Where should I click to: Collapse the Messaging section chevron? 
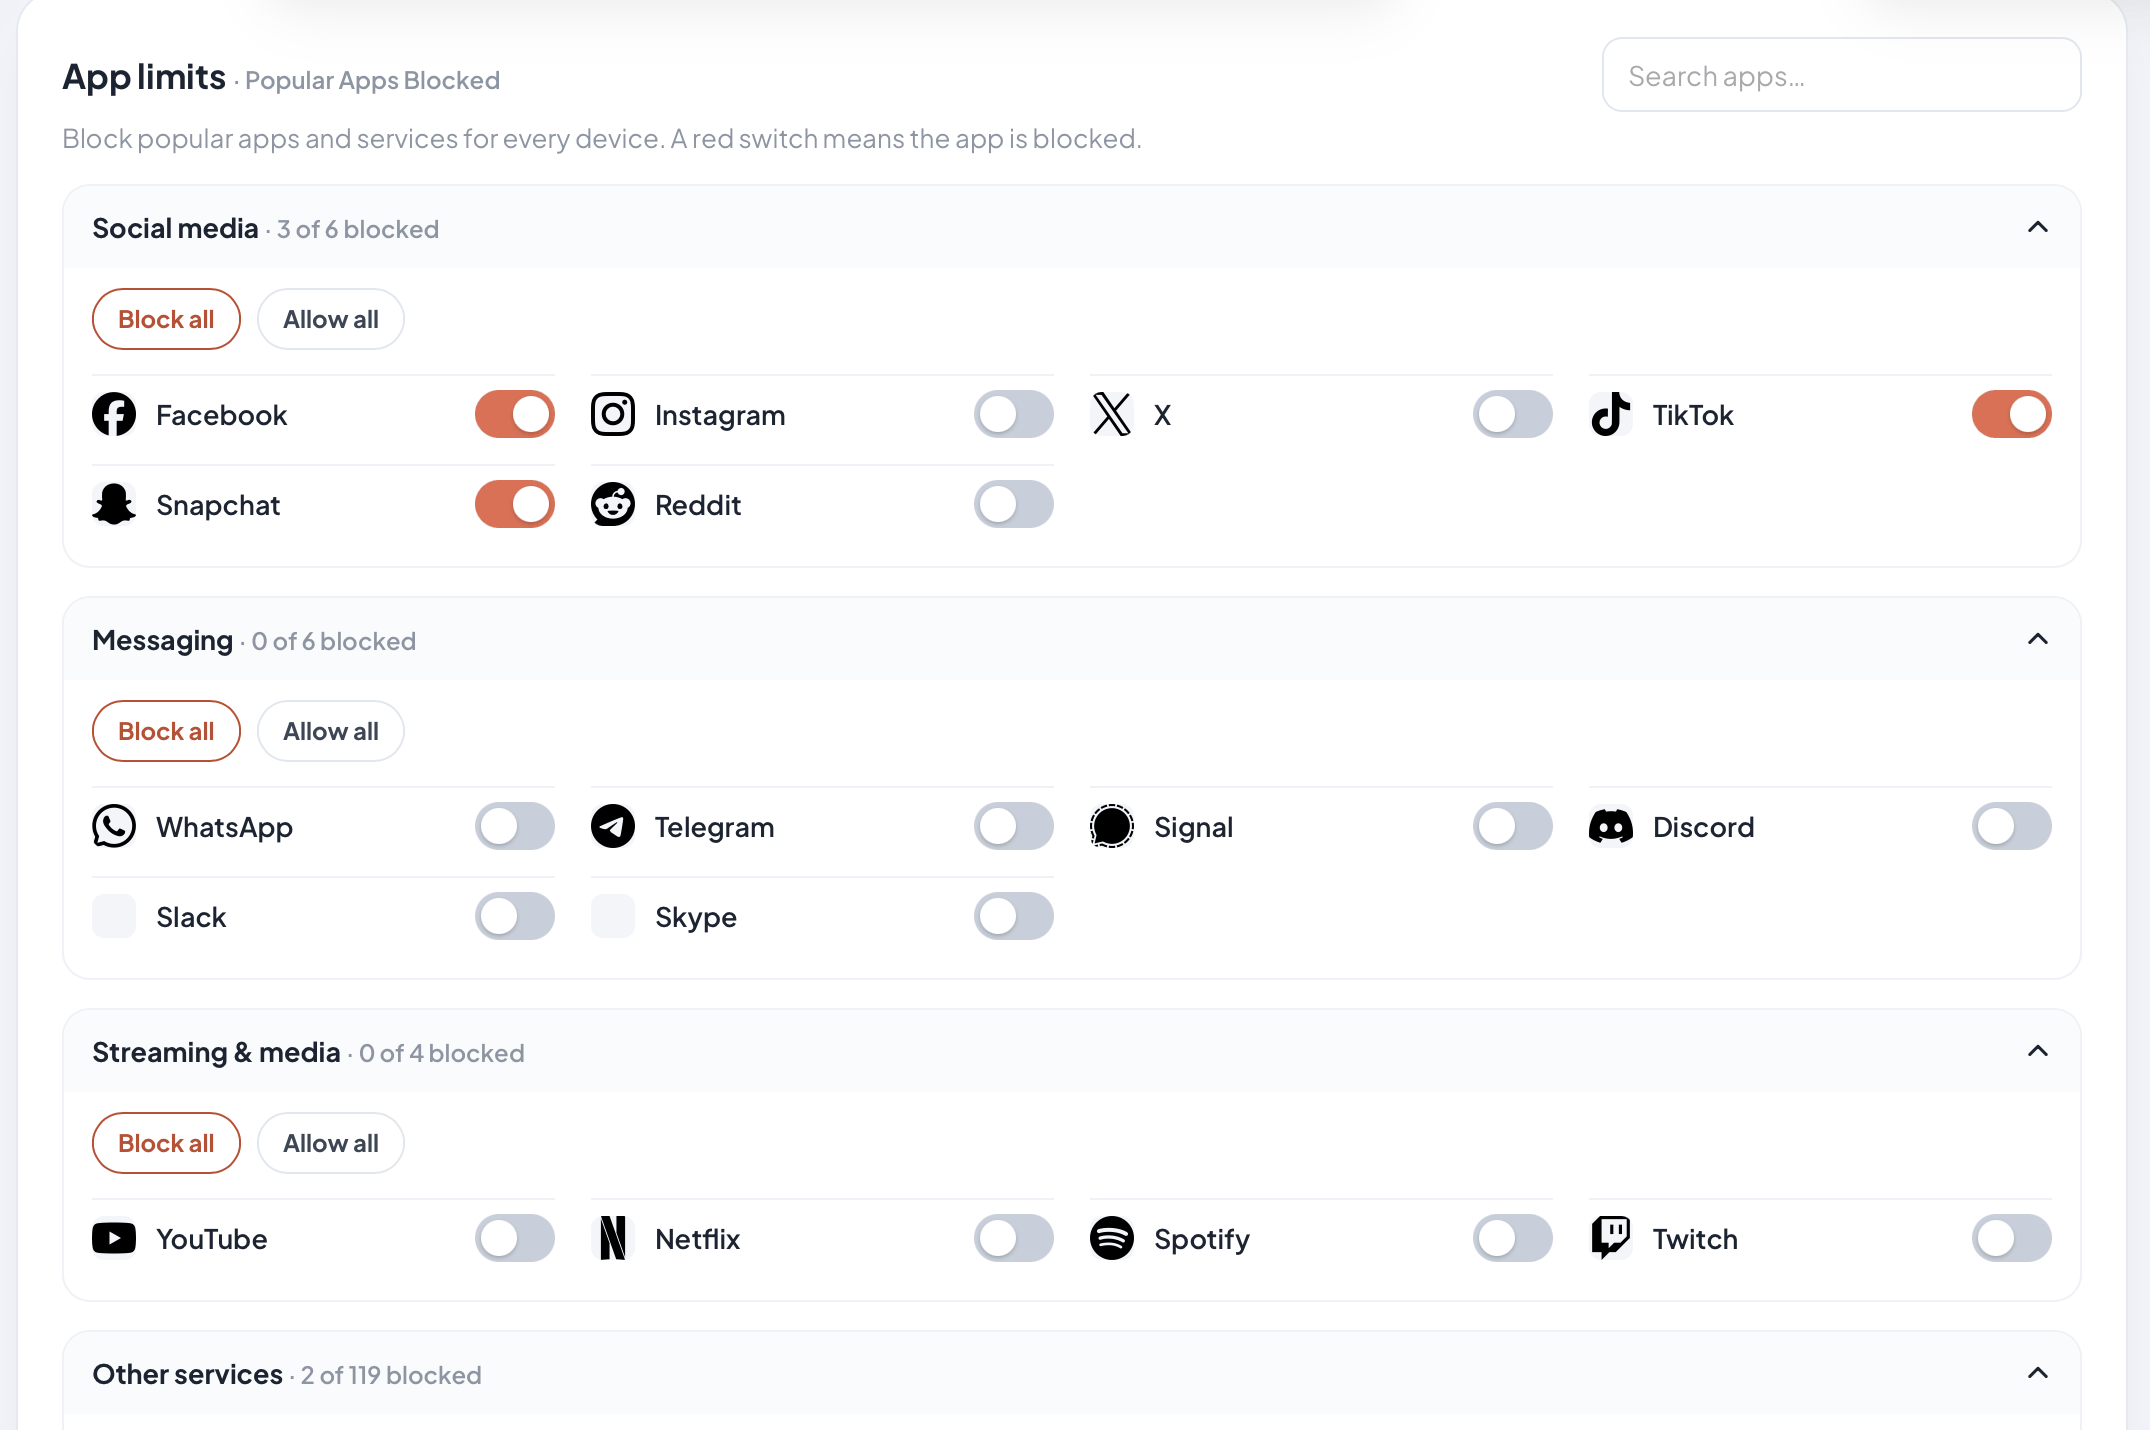pyautogui.click(x=2038, y=639)
